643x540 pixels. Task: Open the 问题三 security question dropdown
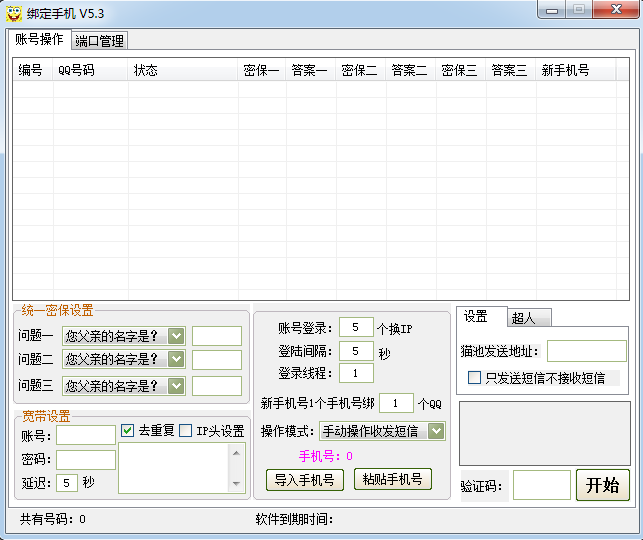[124, 386]
